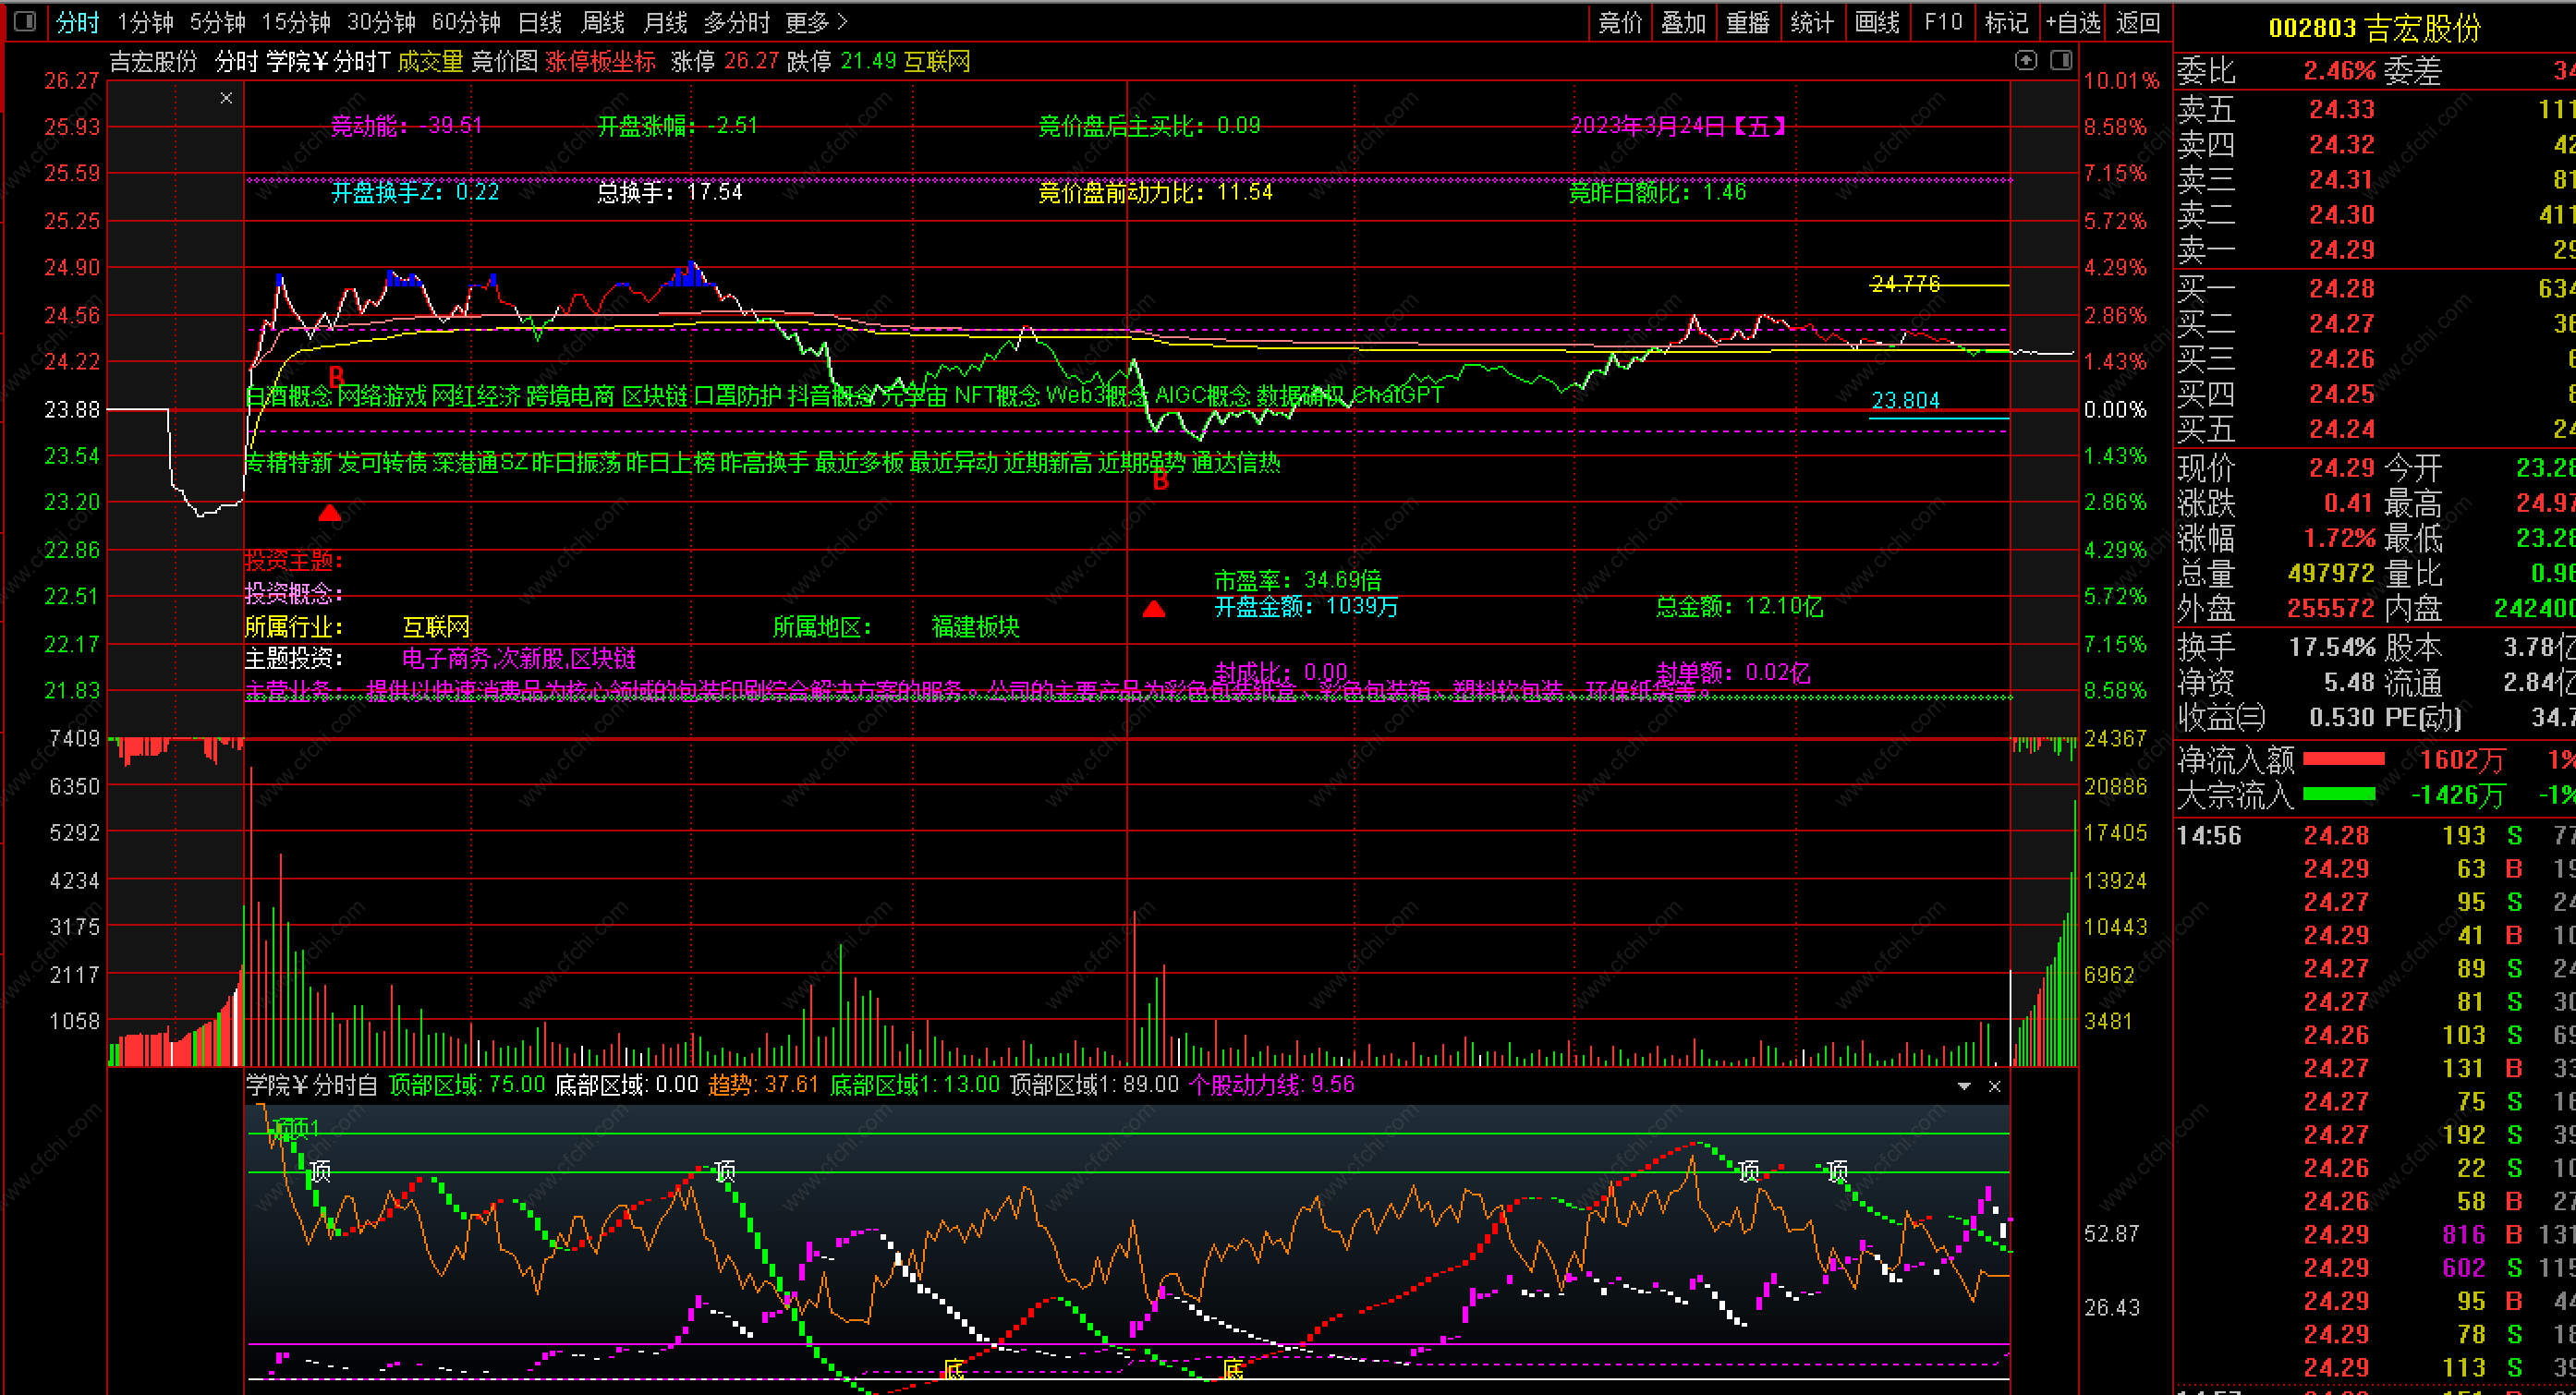Image resolution: width=2576 pixels, height=1395 pixels.
Task: Switch to 5分钟 chart tab
Action: [217, 22]
